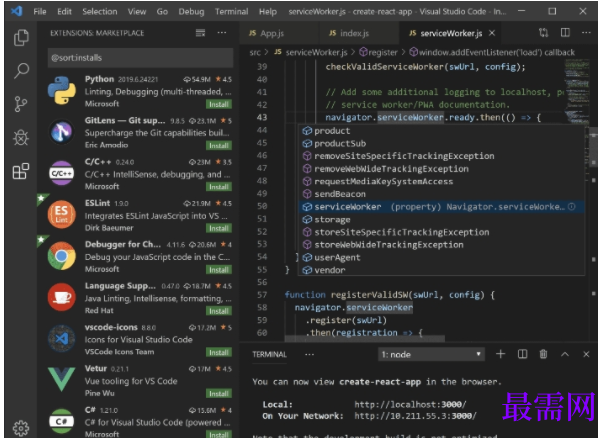This screenshot has width=614, height=438.
Task: Choose 'requestMediaKeySystemAccess' suggestion
Action: click(441, 182)
